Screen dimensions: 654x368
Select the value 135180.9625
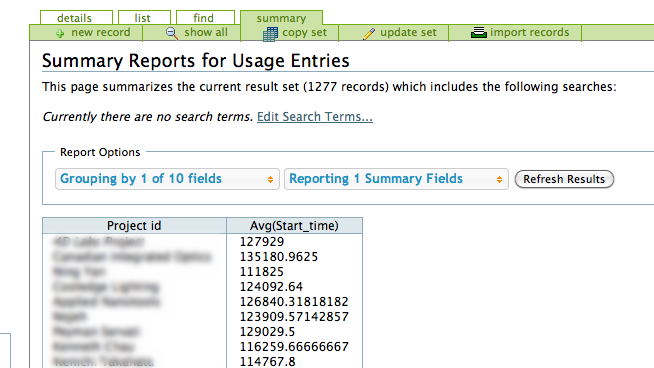pyautogui.click(x=279, y=257)
